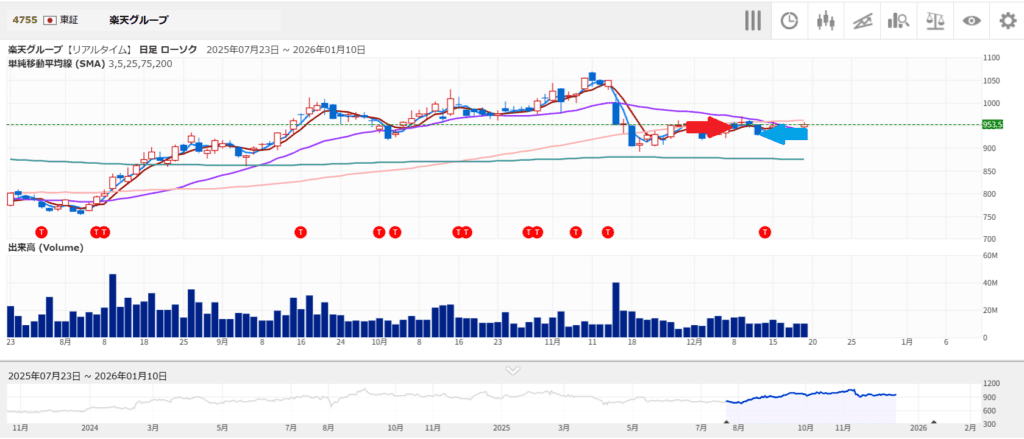Click the tallest volume bar in November
The height and width of the screenshot is (439, 1024).
[616, 310]
